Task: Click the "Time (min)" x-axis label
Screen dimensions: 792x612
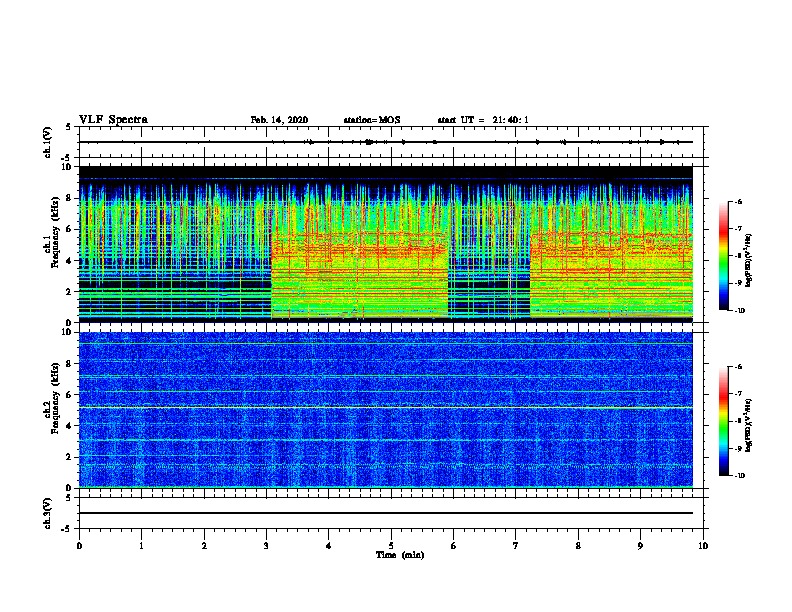Action: point(400,555)
